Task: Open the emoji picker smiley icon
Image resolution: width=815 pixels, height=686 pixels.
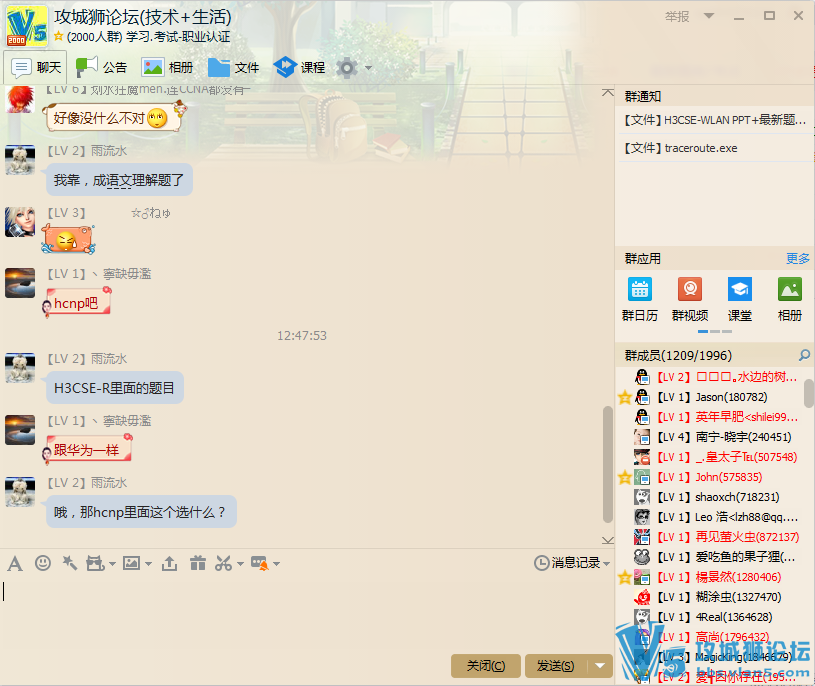Action: [42, 564]
